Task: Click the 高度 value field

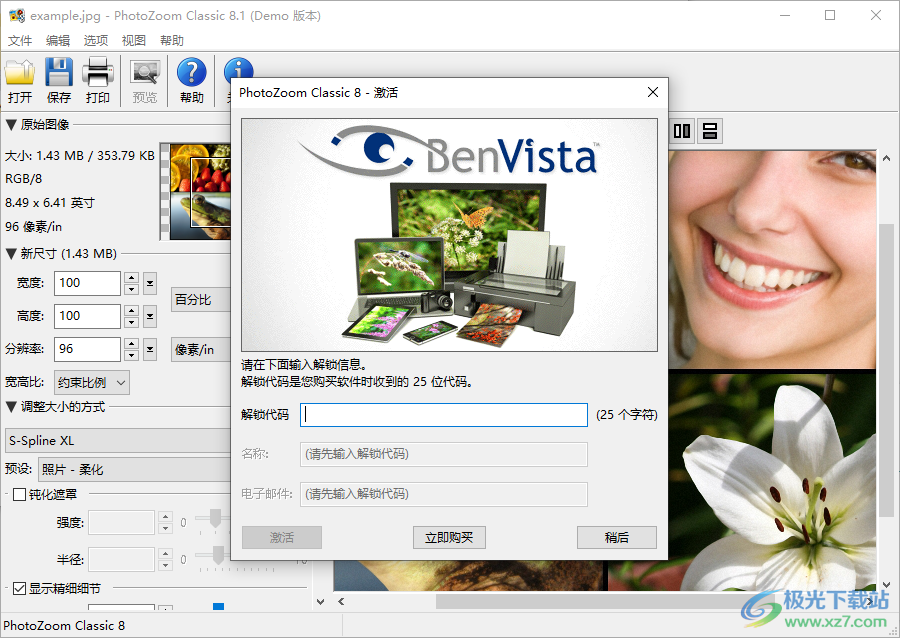Action: (87, 316)
